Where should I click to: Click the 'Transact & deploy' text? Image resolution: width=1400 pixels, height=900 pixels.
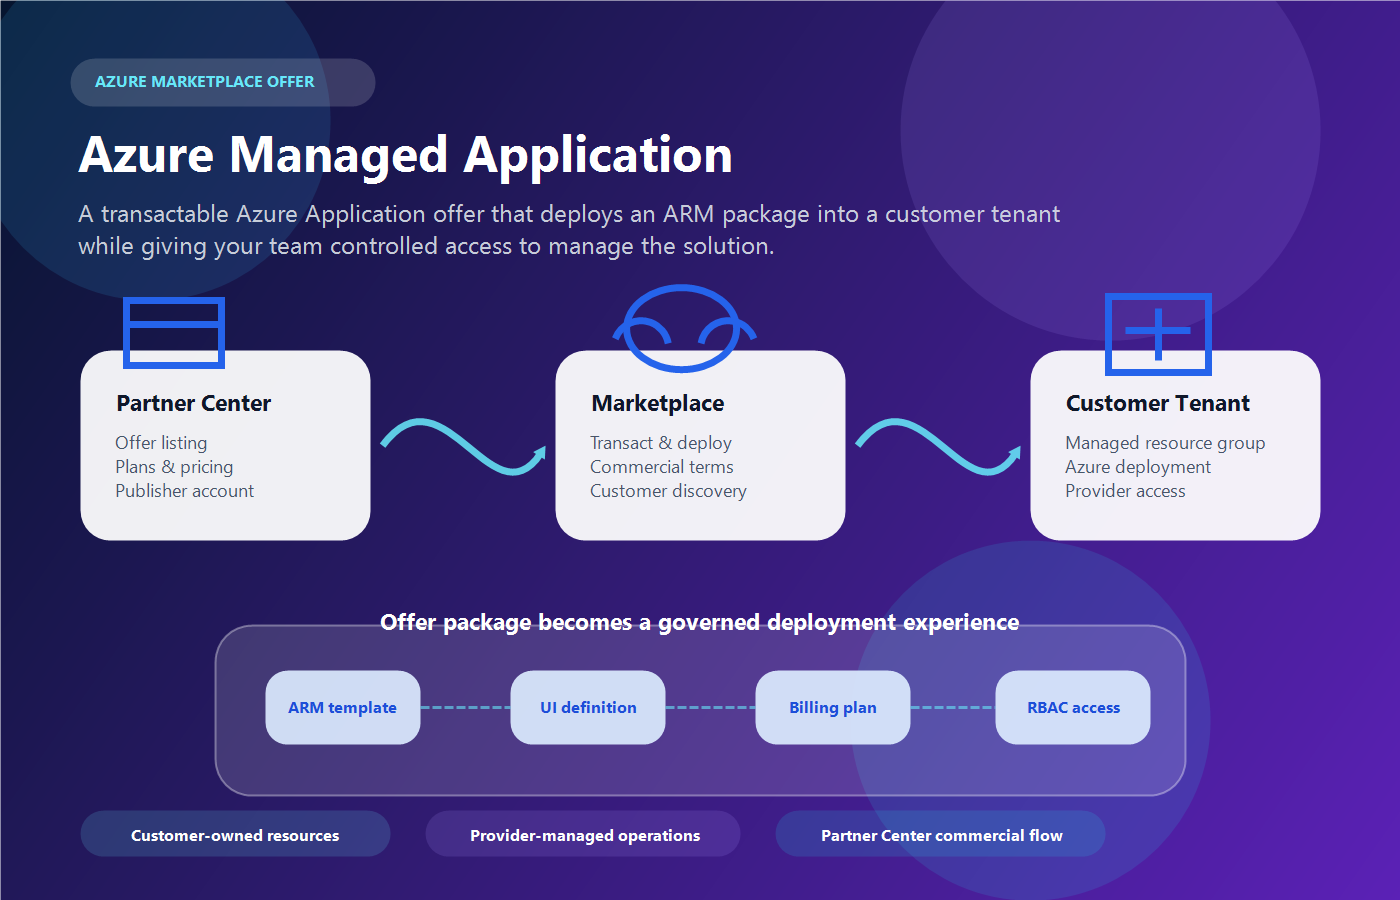tap(661, 443)
